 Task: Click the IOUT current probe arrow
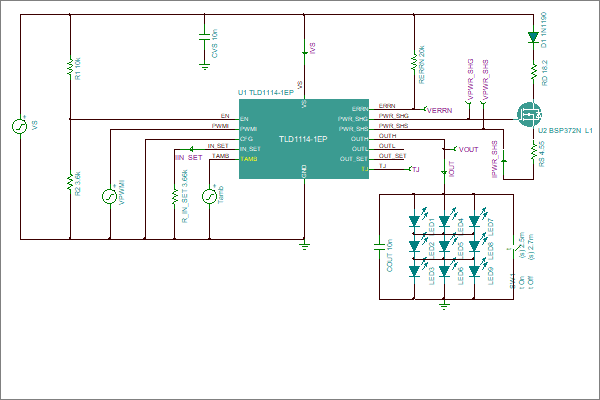click(444, 173)
